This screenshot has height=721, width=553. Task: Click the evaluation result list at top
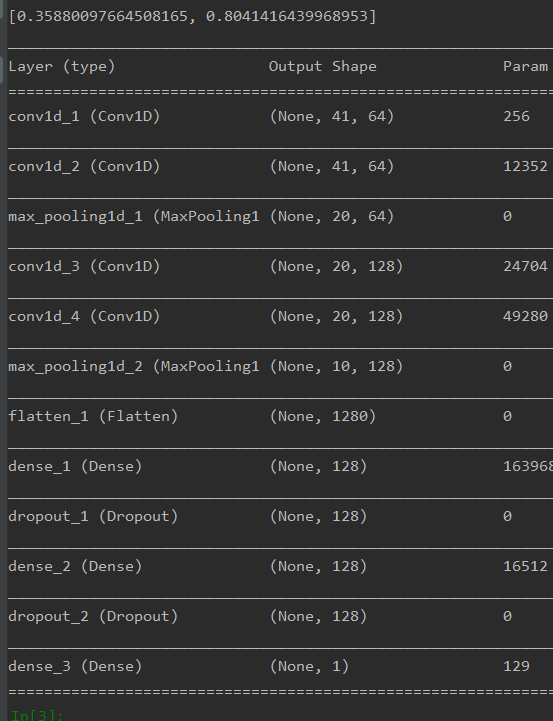click(192, 16)
